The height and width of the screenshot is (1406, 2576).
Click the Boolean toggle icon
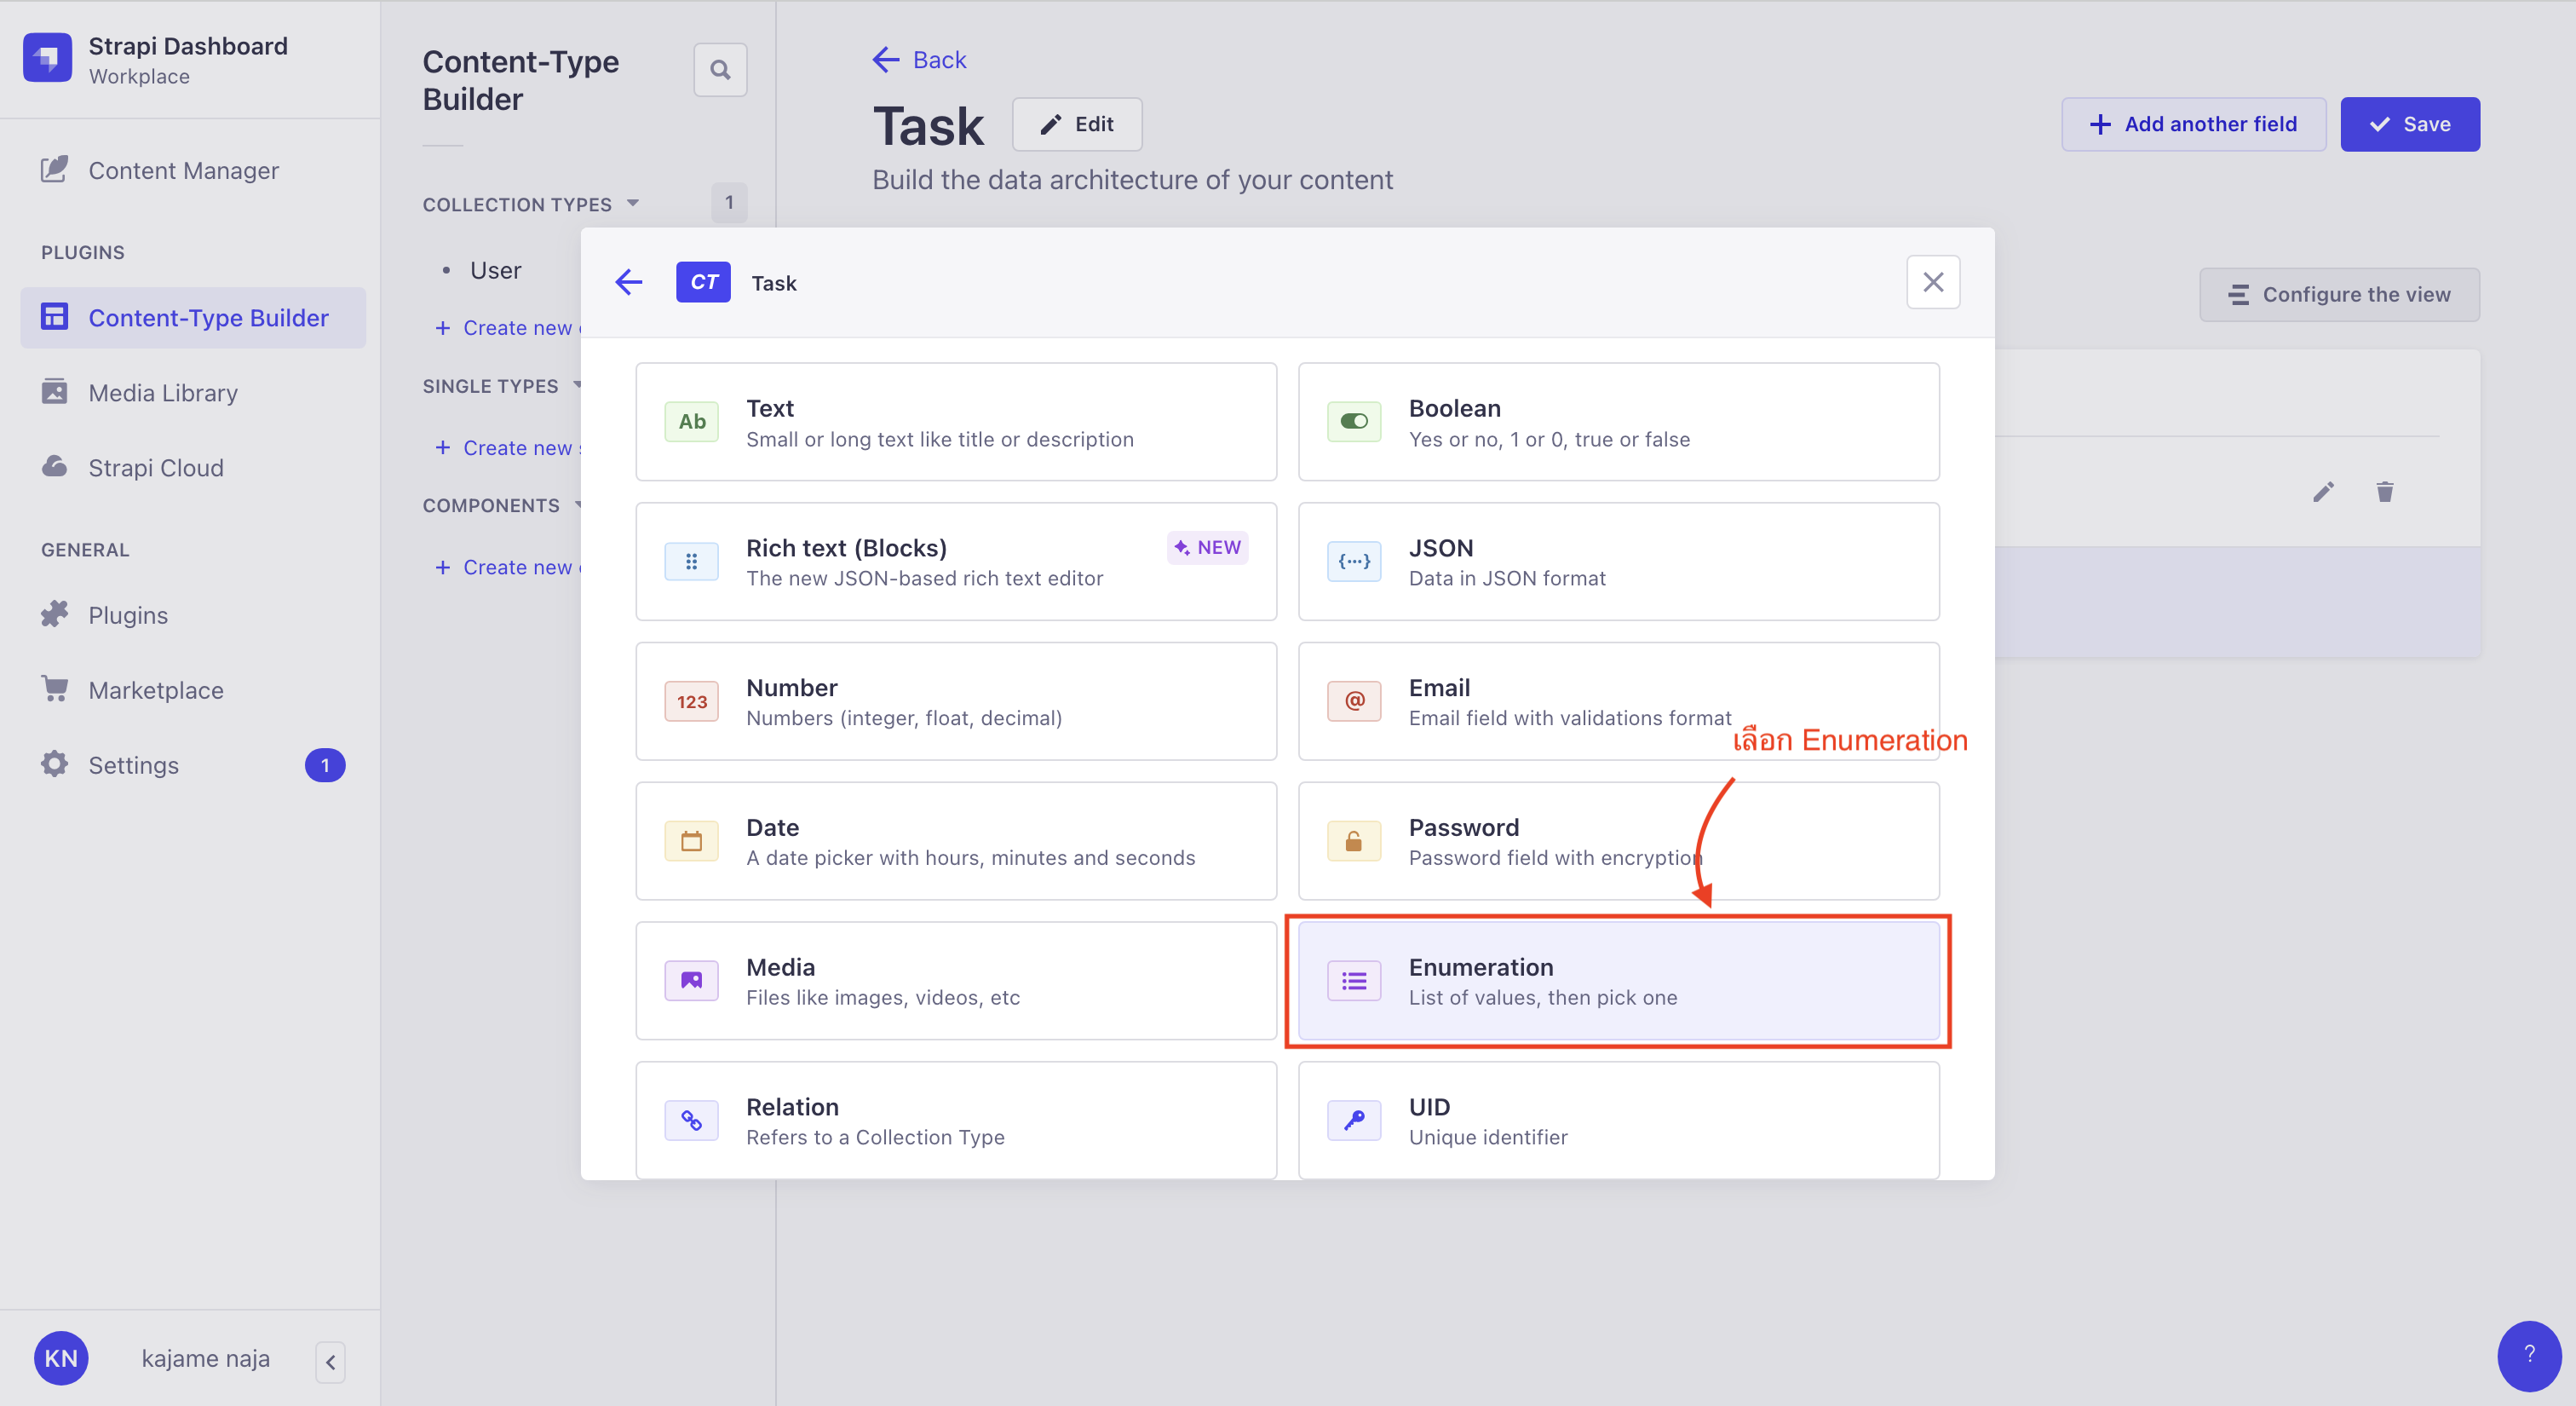(x=1354, y=421)
